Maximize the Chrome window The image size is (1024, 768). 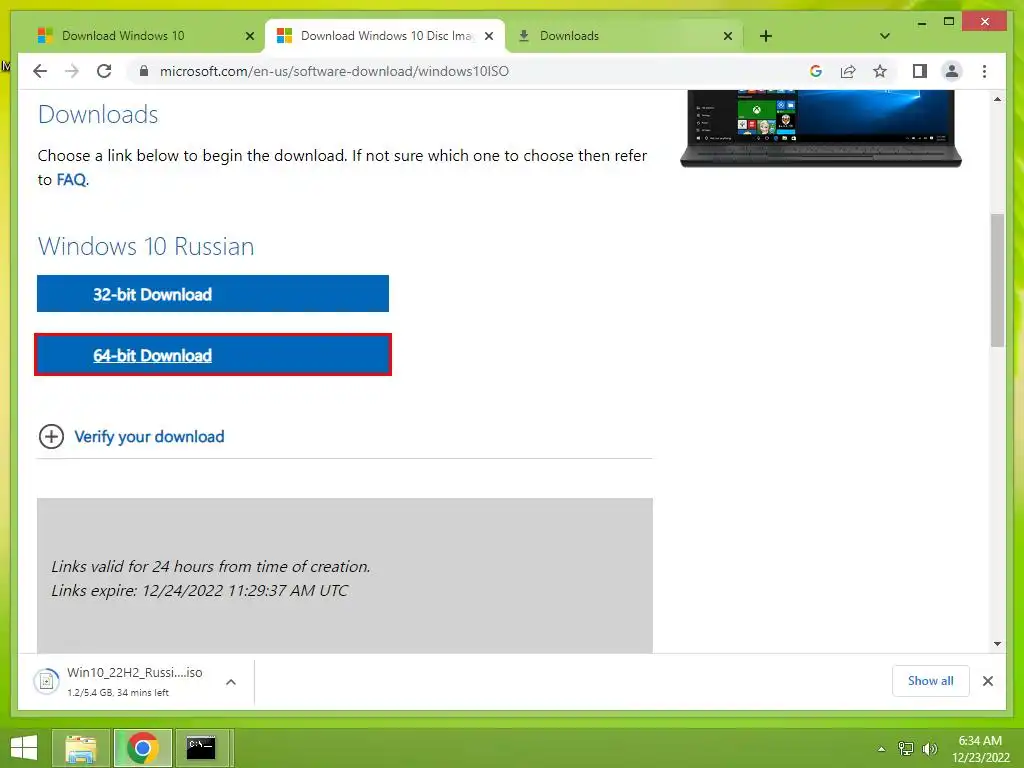coord(949,22)
